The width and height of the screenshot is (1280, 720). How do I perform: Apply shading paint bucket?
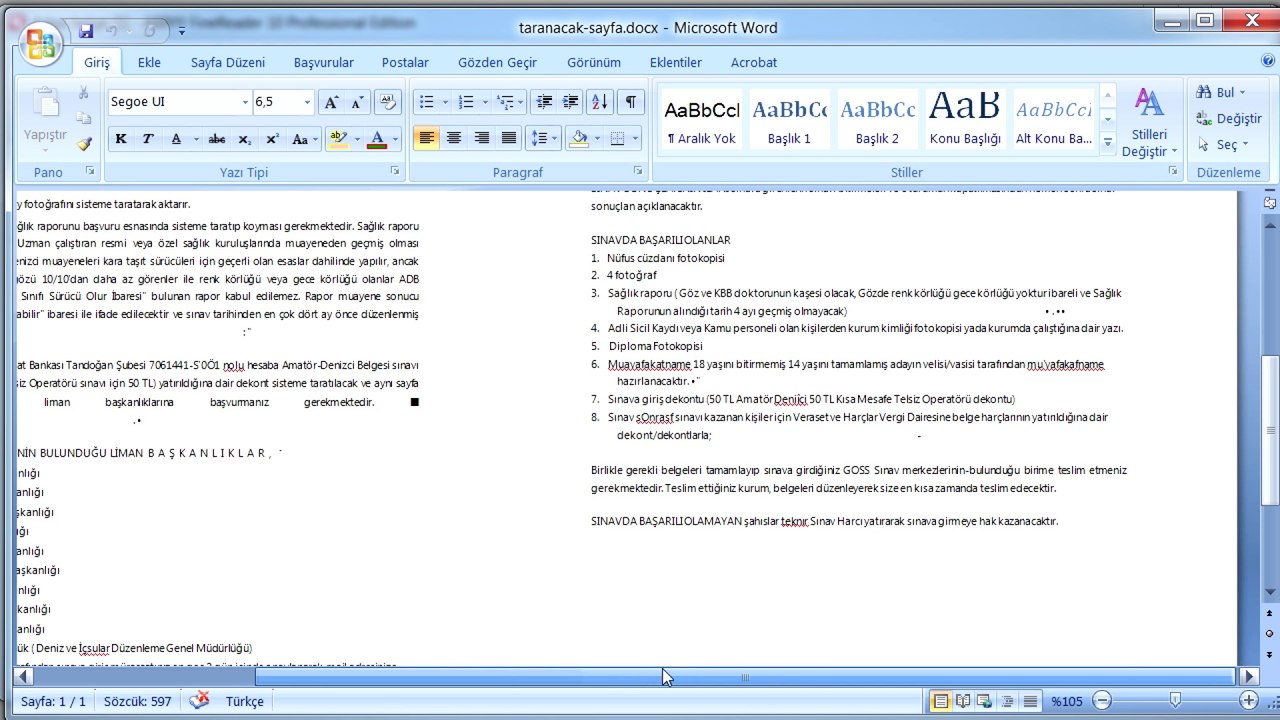point(578,138)
